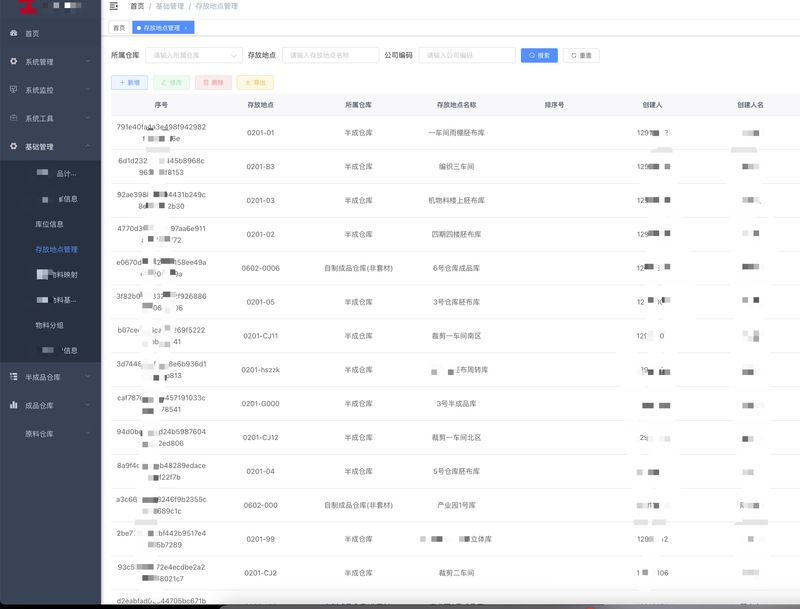Open 物料分组 in the sidebar

[49, 325]
